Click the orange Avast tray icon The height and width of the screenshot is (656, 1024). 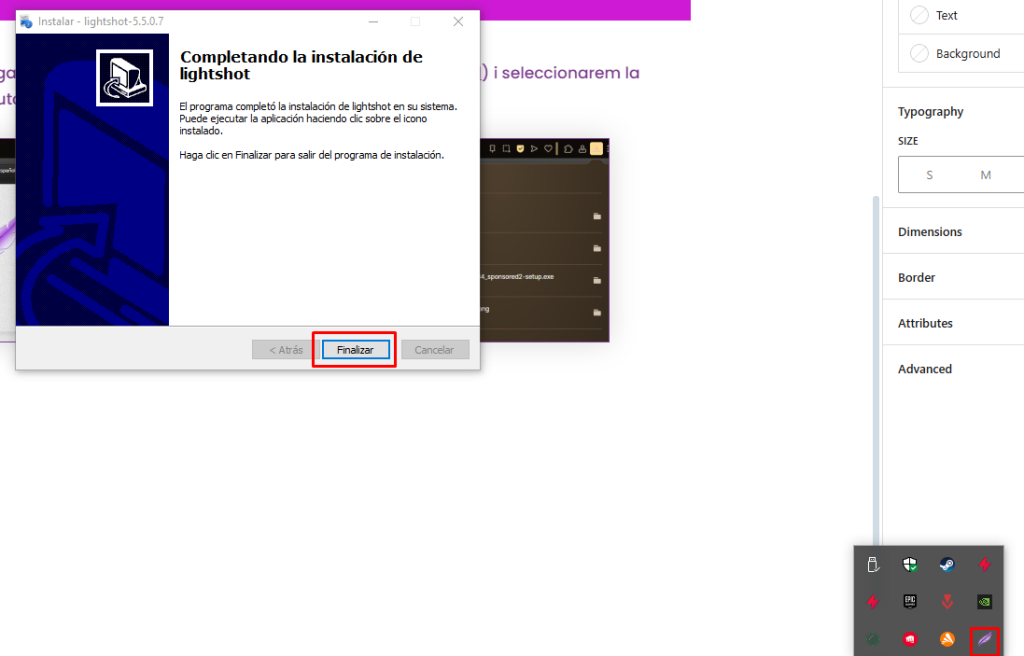coord(946,638)
